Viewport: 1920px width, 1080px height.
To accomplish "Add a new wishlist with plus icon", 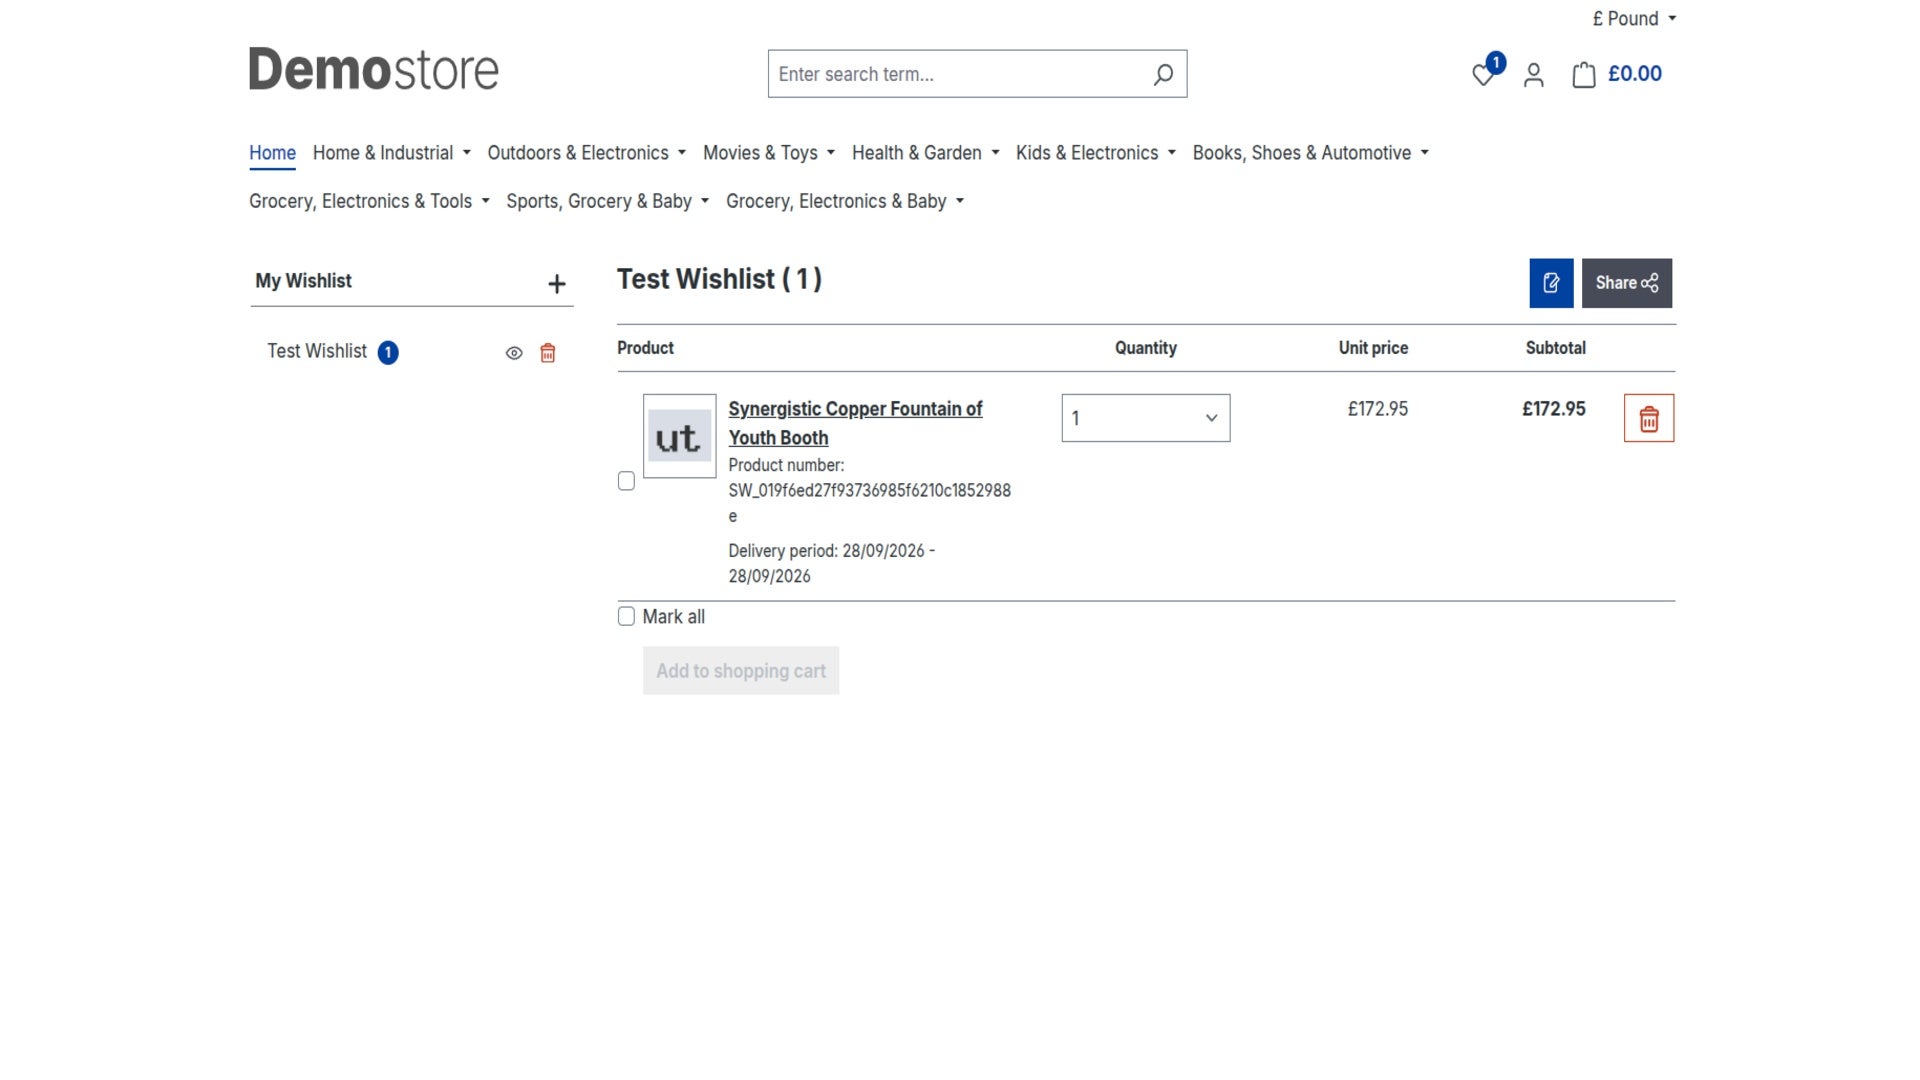I will [x=557, y=284].
